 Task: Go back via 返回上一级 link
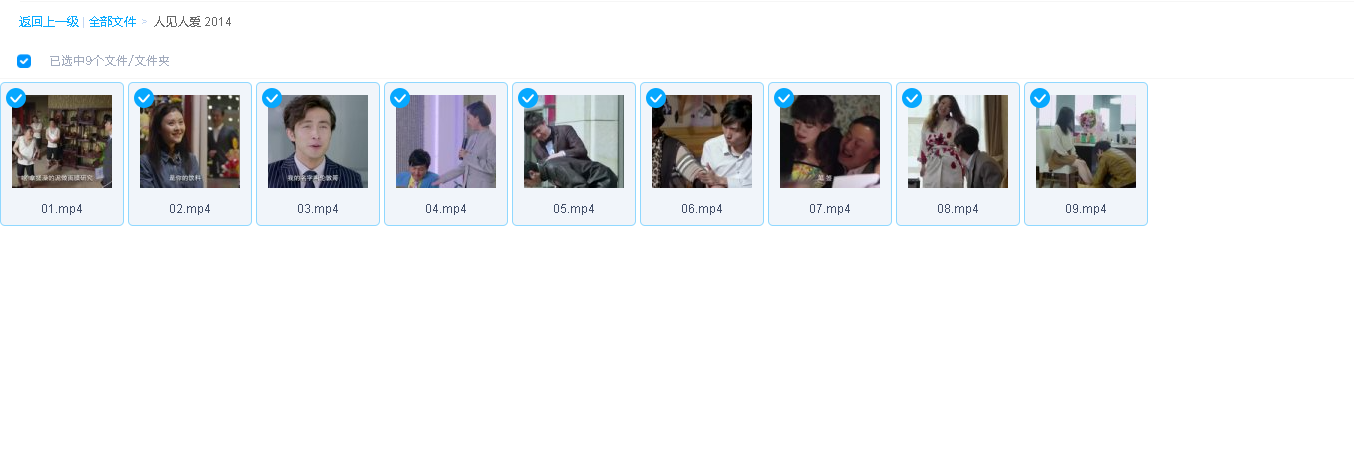tap(49, 22)
